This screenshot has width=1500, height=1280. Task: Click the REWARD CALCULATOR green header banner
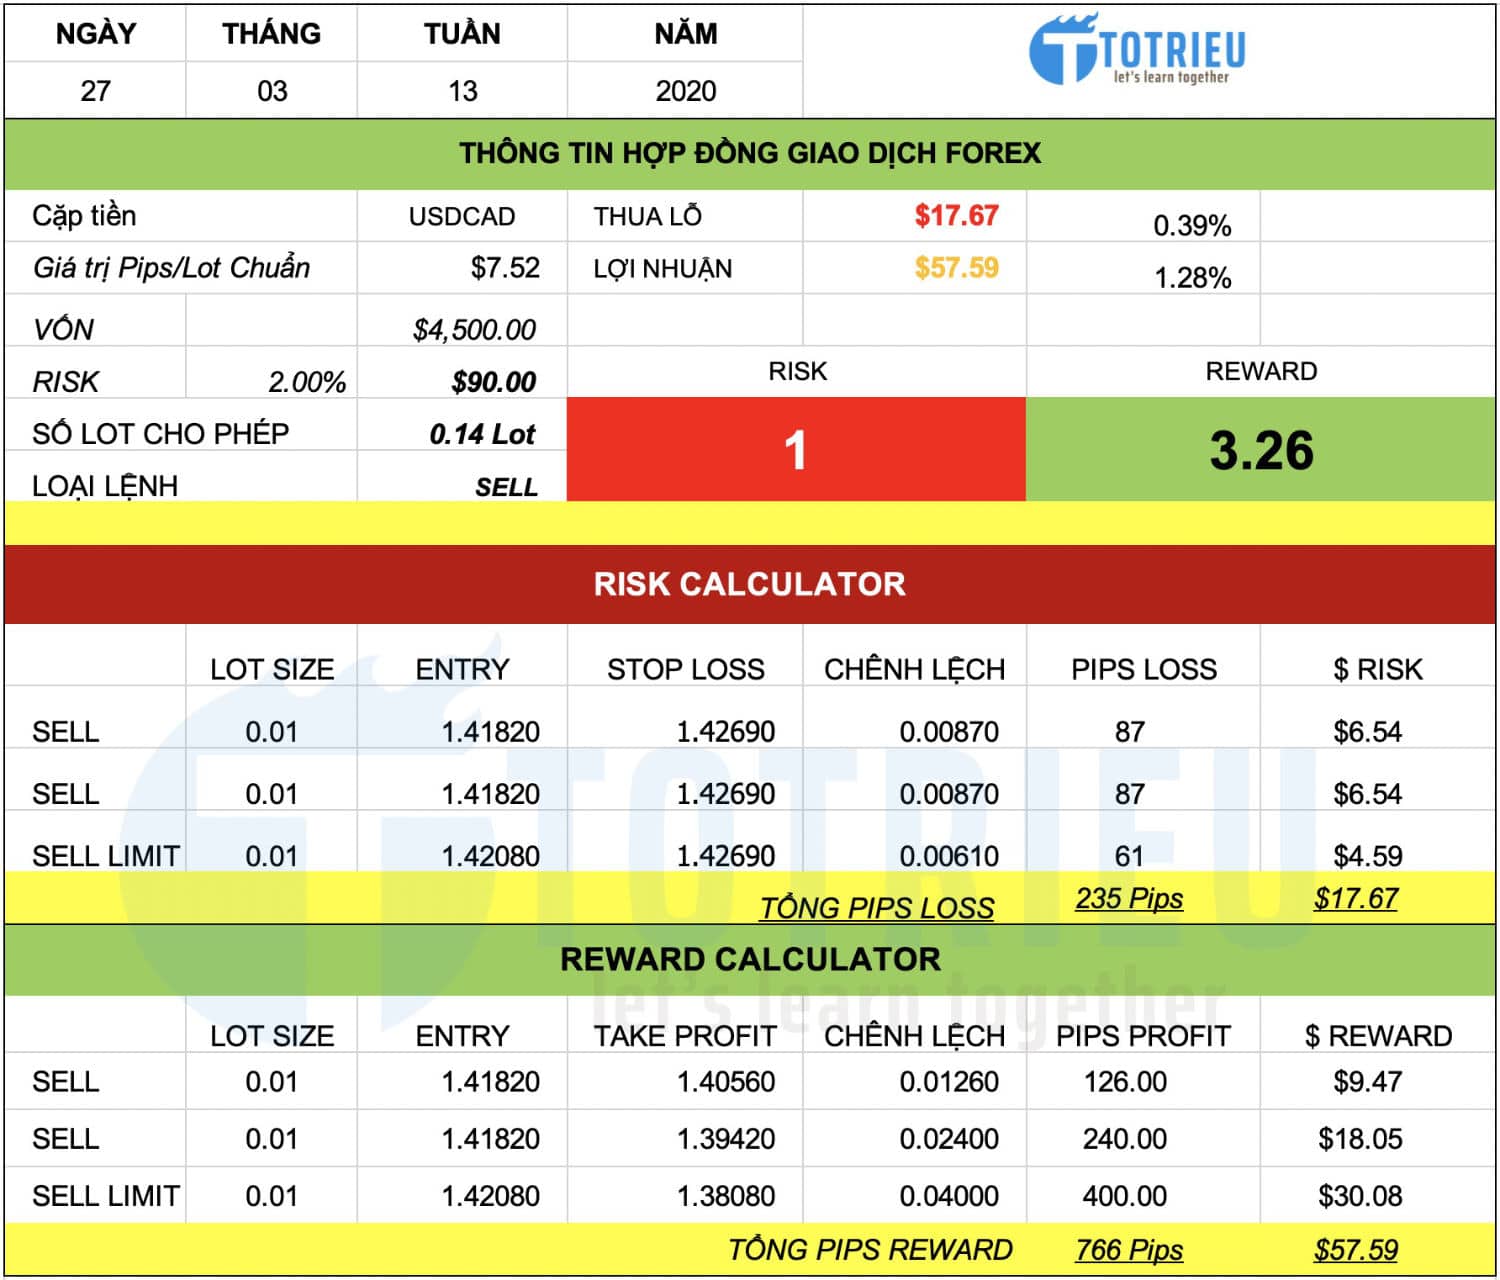click(x=750, y=959)
